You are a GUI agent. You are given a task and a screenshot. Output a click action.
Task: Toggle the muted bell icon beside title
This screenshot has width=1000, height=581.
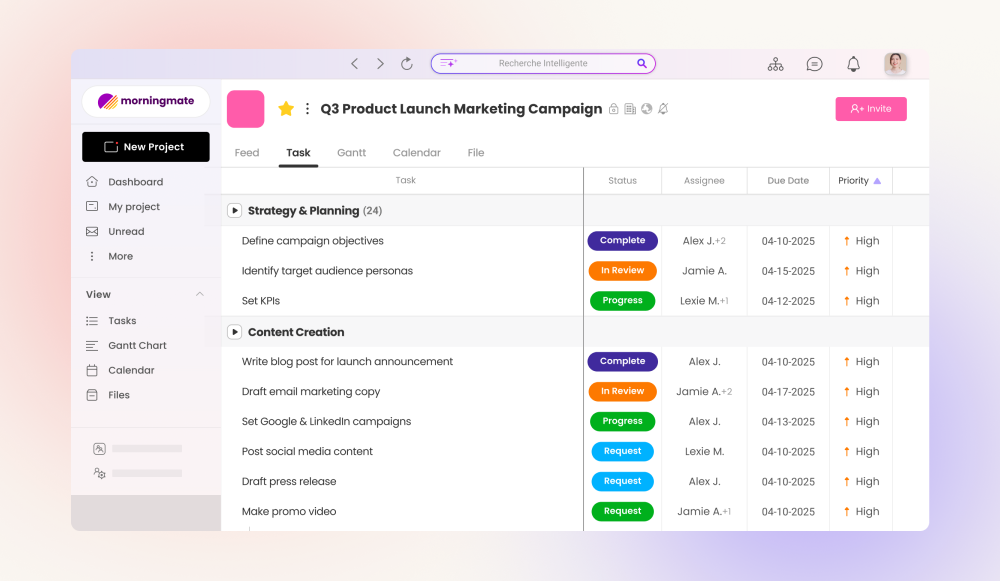(663, 109)
